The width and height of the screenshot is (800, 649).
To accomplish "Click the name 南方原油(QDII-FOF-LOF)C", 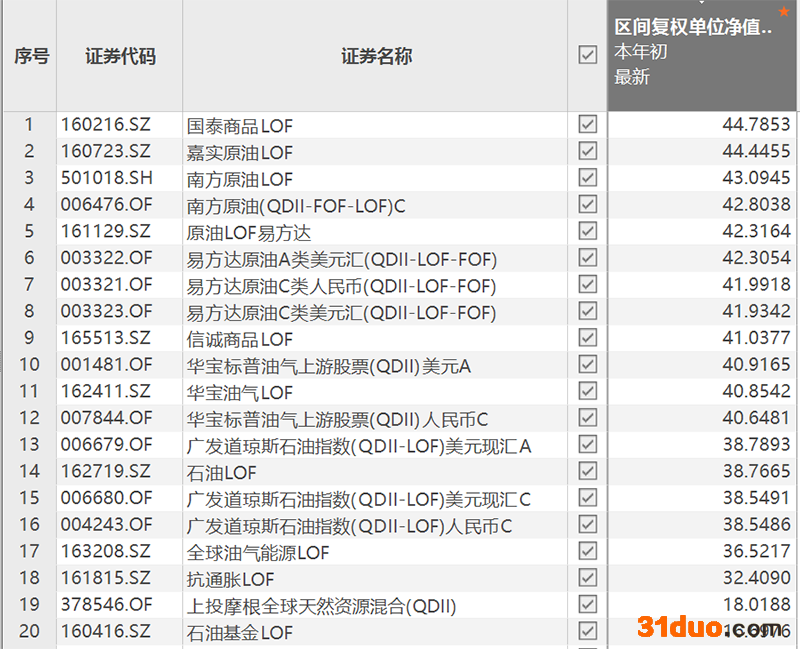I will pos(296,206).
